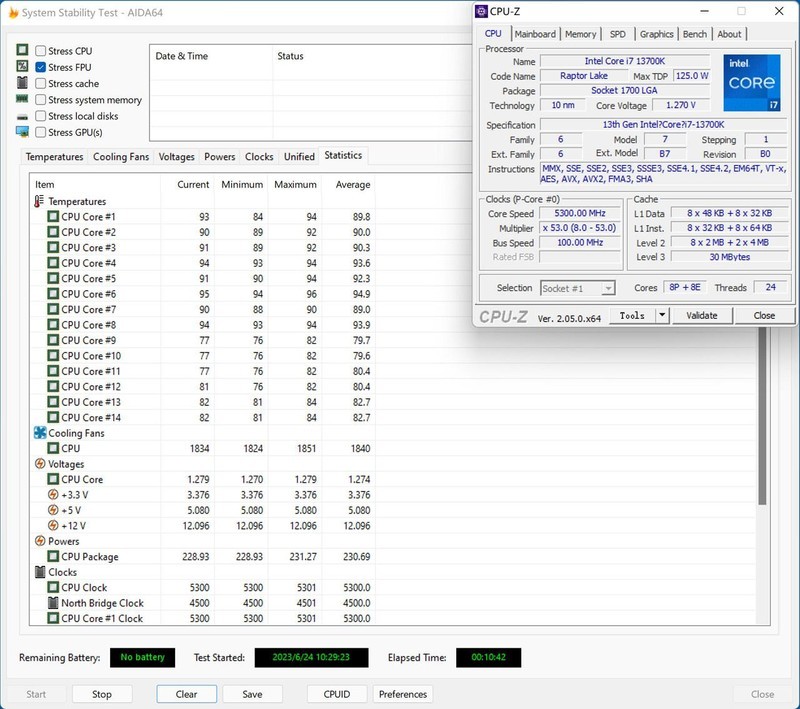Viewport: 800px width, 709px height.
Task: Click the Temperatures thermometer icon in list
Action: coord(39,202)
